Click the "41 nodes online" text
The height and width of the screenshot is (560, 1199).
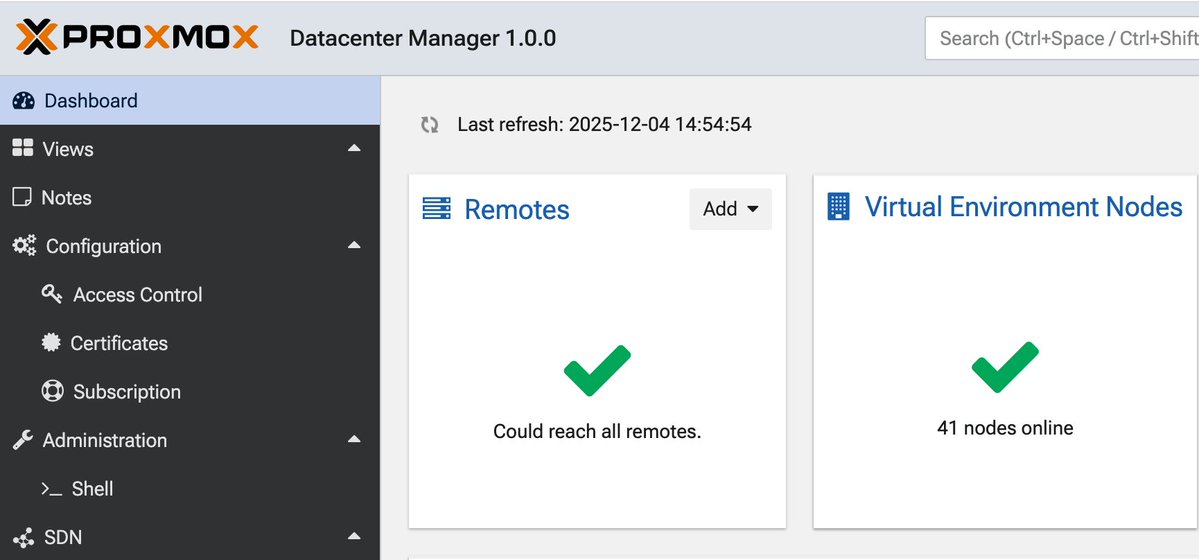click(1005, 428)
